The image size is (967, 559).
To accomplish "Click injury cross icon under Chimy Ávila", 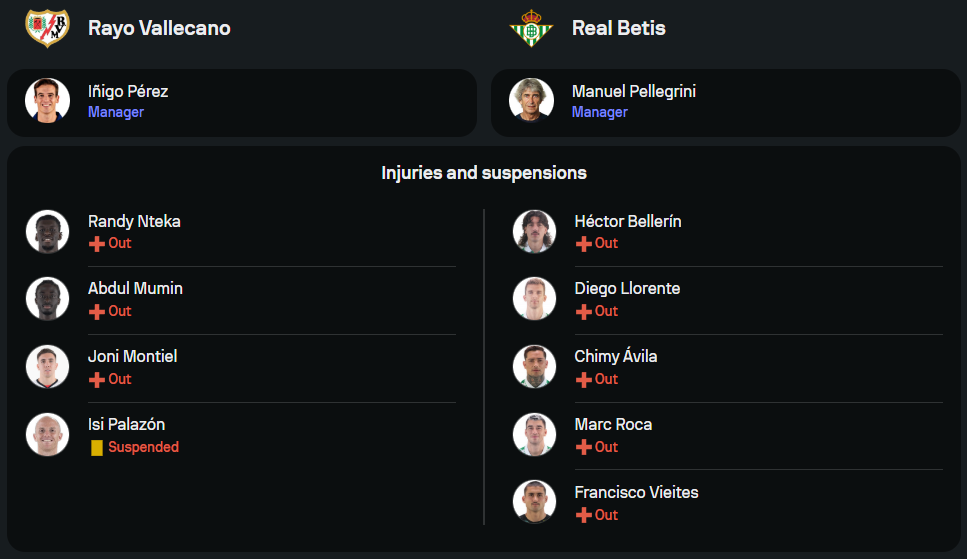I will tap(584, 380).
